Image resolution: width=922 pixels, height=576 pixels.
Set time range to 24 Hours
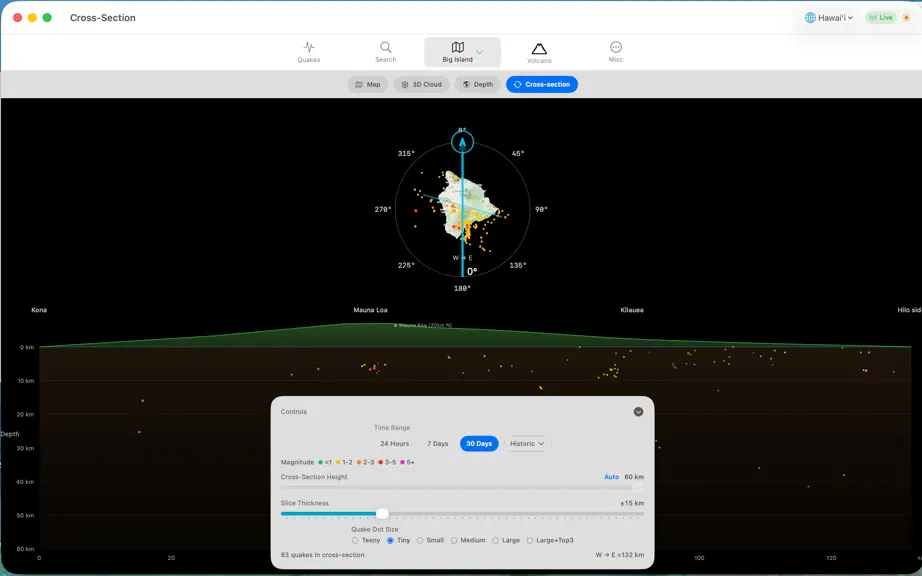click(395, 444)
